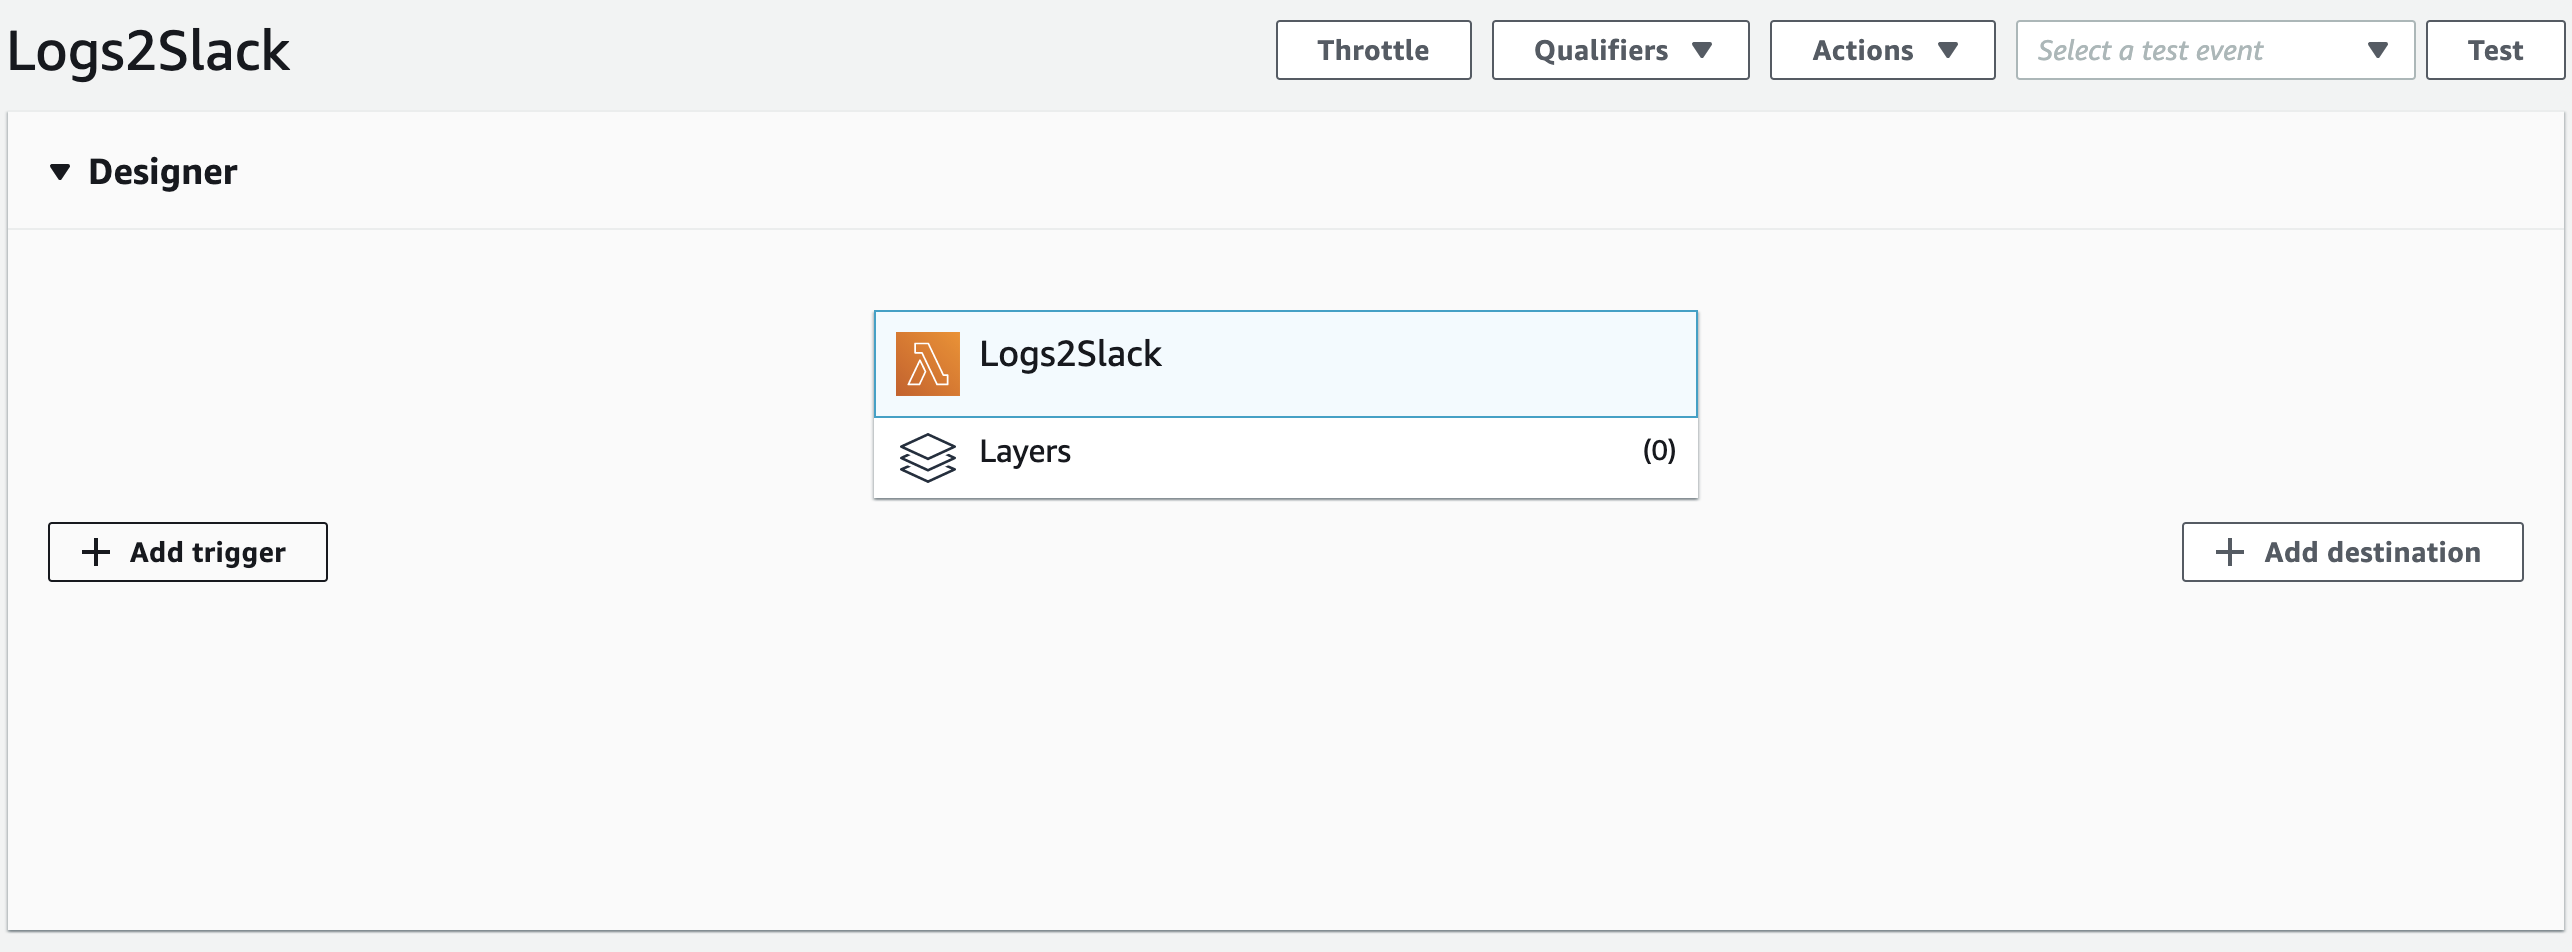Click the test event dropdown arrow
The width and height of the screenshot is (2572, 952).
coord(2378,50)
